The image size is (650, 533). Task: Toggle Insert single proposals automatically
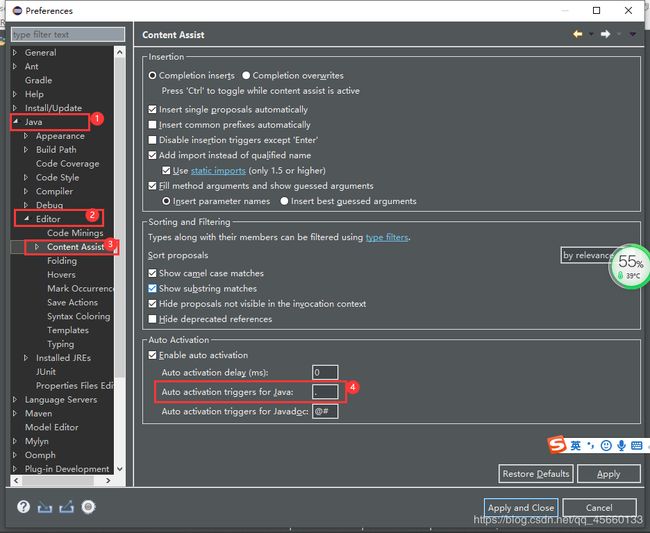coord(152,109)
